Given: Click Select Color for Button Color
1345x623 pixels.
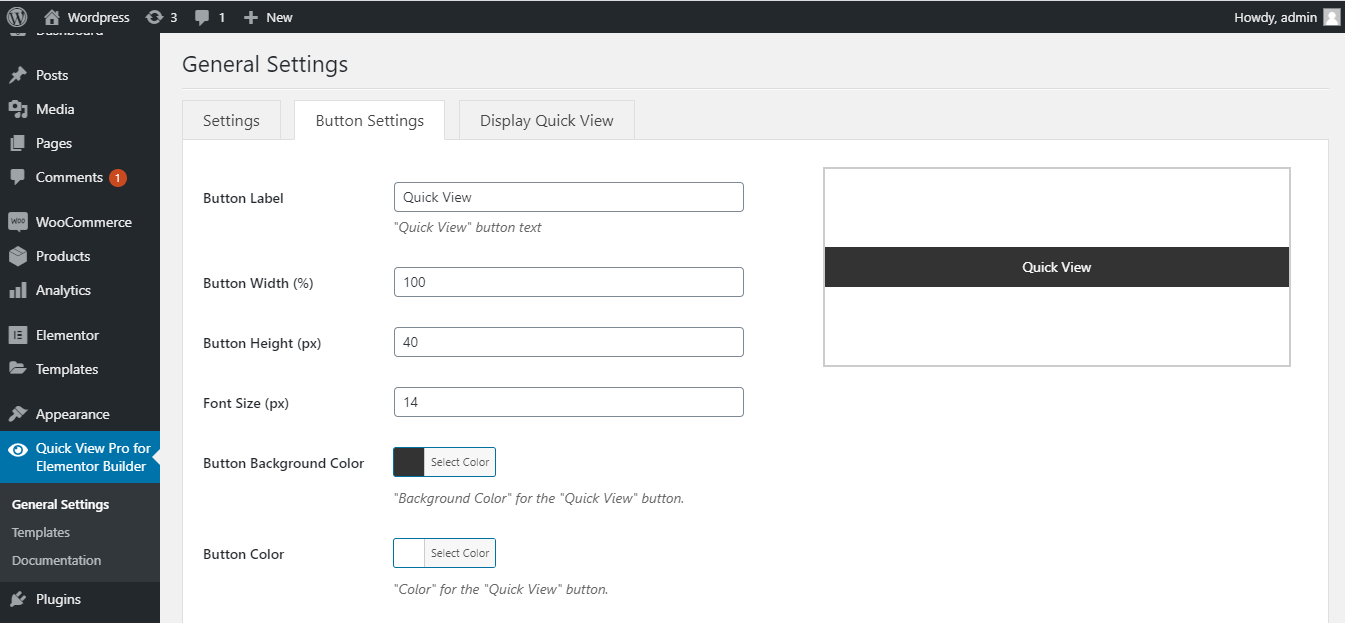Looking at the screenshot, I should [459, 552].
